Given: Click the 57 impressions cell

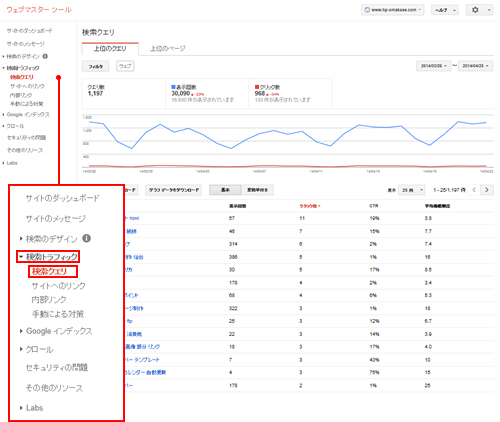Looking at the screenshot, I should (232, 218).
